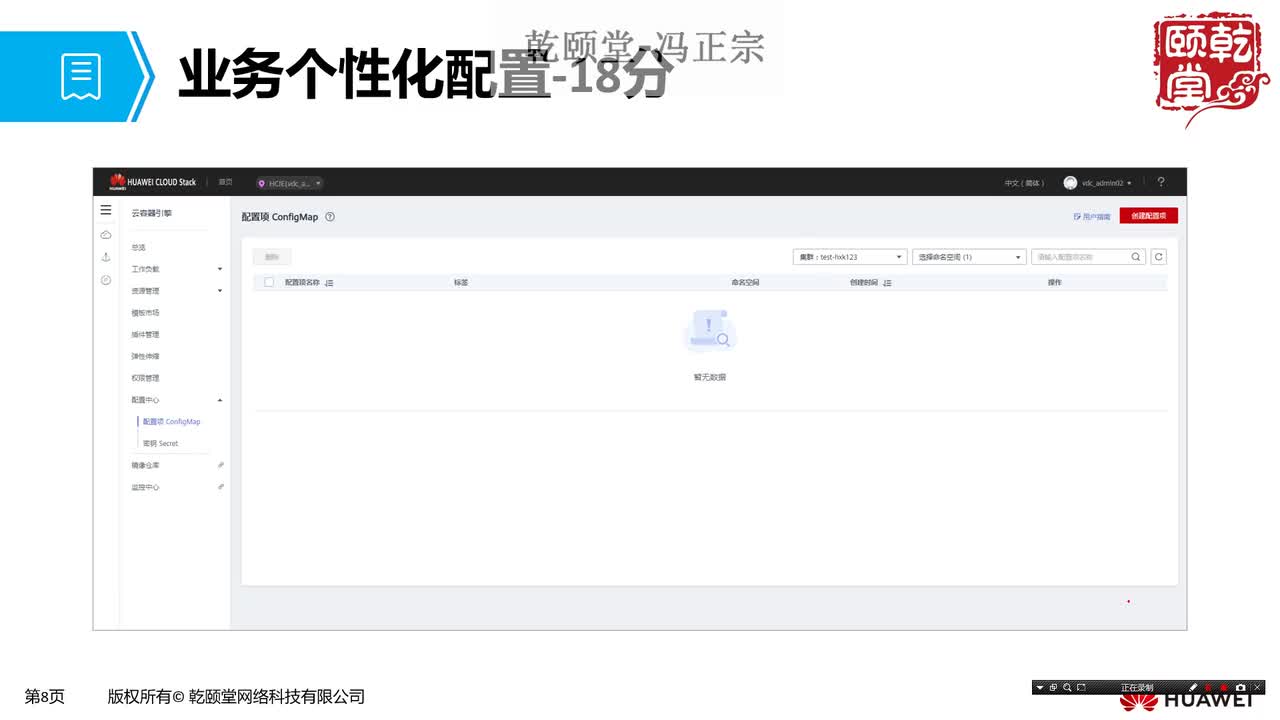Image resolution: width=1280 pixels, height=720 pixels.
Task: Select 密钥 Secret in the sidebar
Action: click(x=160, y=443)
